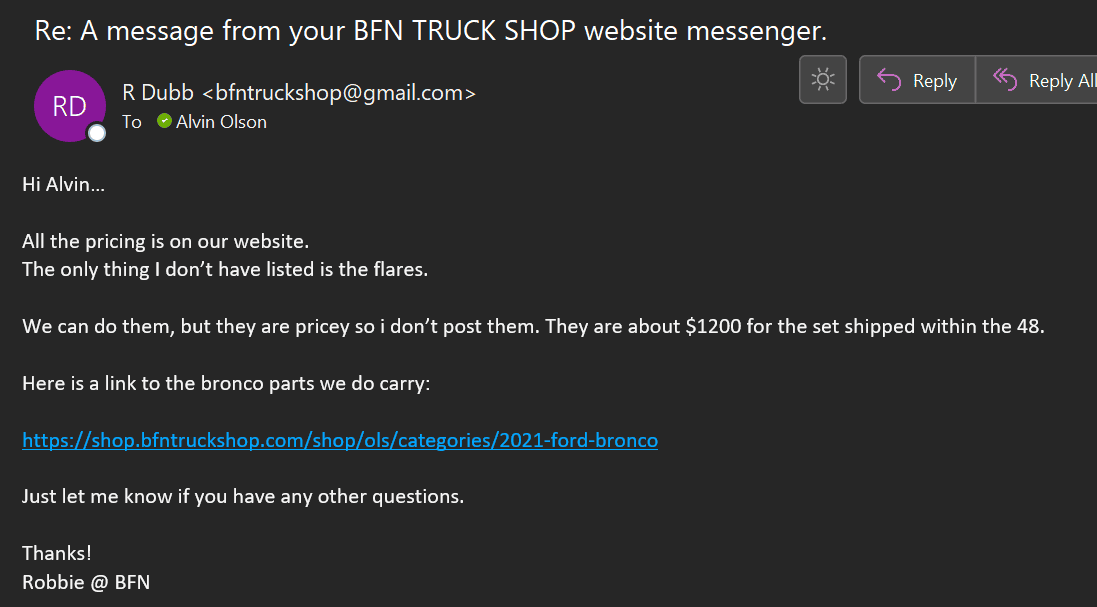Click the presence status circle on avatar
Viewport: 1097px width, 607px height.
97,133
